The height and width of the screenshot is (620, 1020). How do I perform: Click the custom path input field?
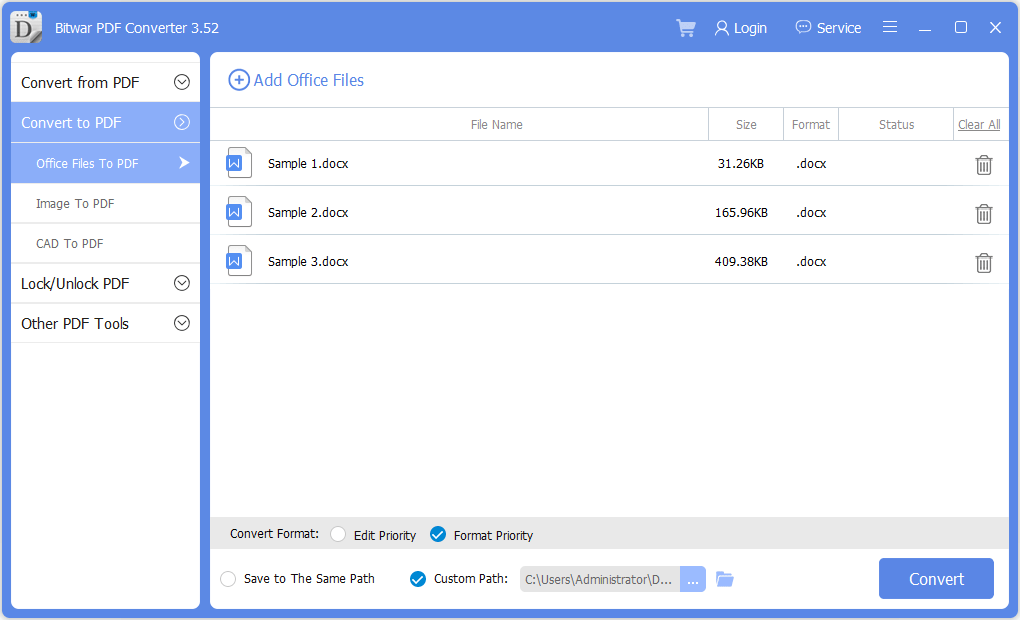[x=598, y=578]
